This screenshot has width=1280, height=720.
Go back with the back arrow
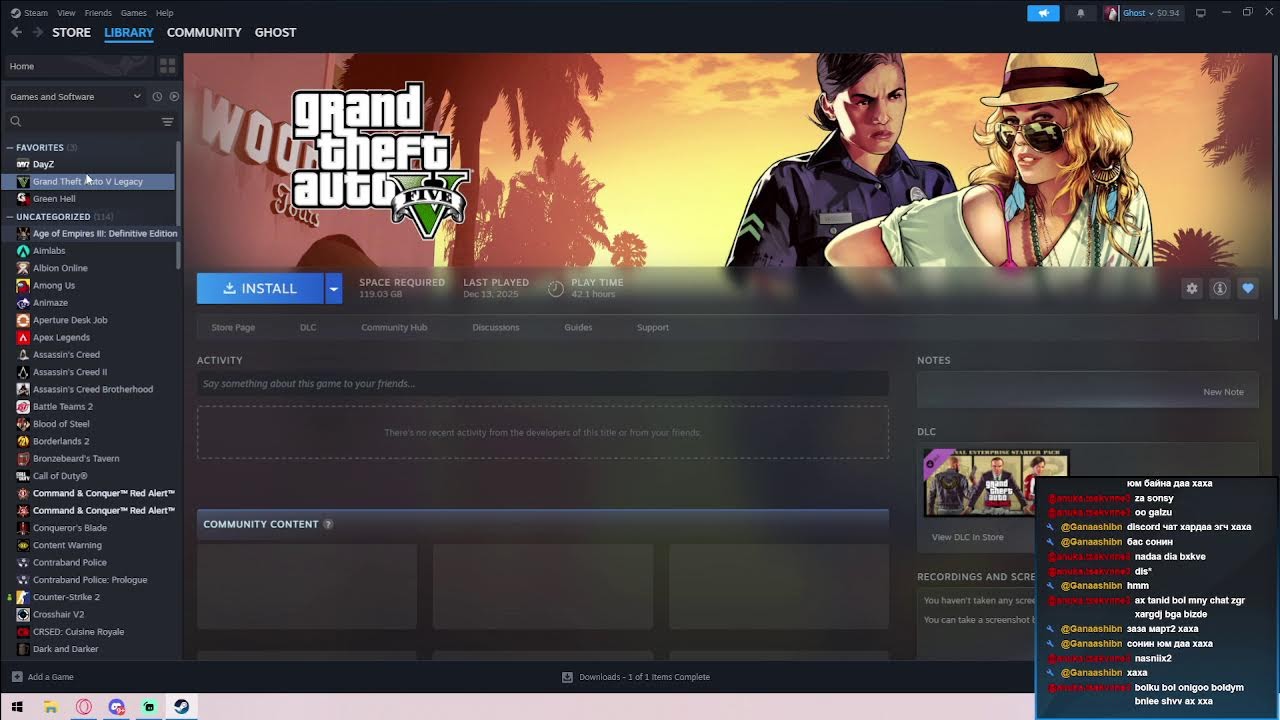pos(16,32)
